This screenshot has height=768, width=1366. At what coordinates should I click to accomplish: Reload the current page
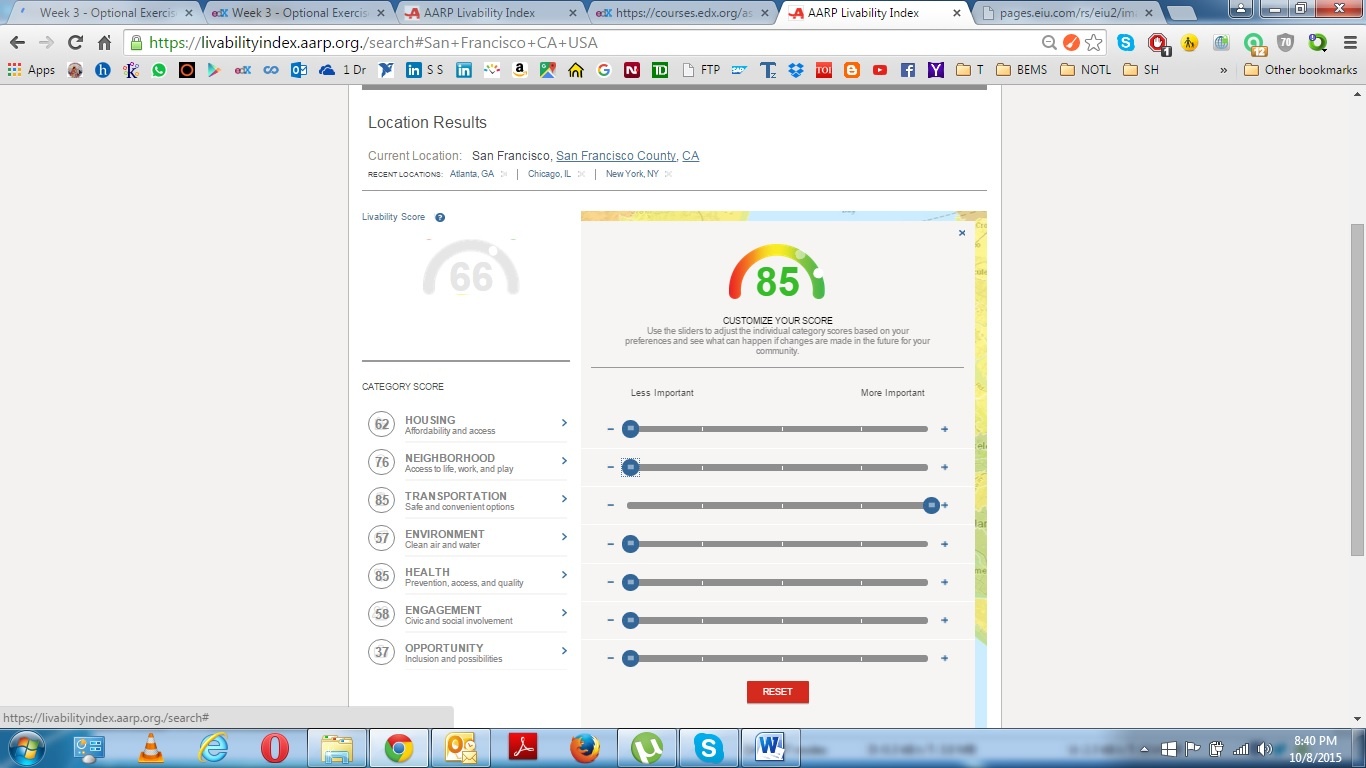75,43
